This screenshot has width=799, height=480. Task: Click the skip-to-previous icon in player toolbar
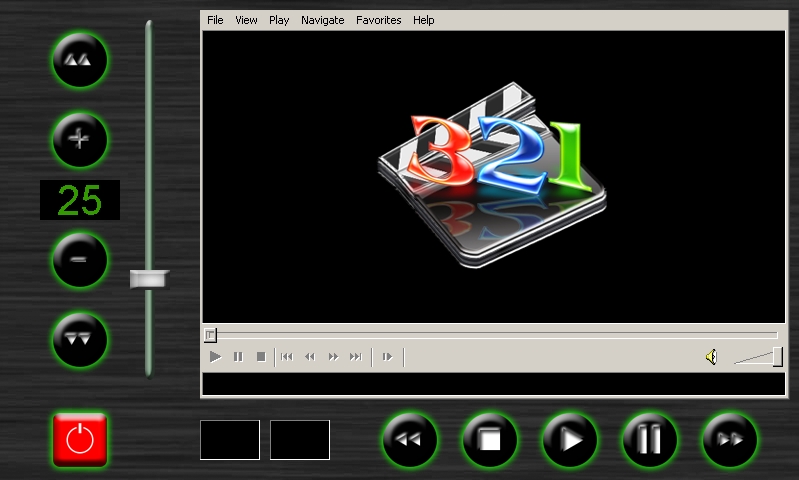[287, 357]
